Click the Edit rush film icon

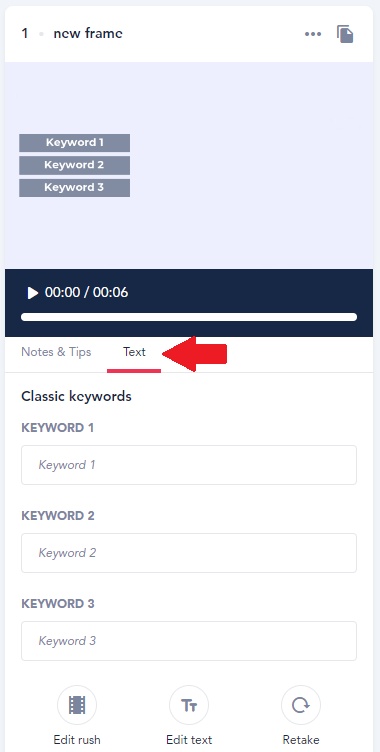pos(77,705)
